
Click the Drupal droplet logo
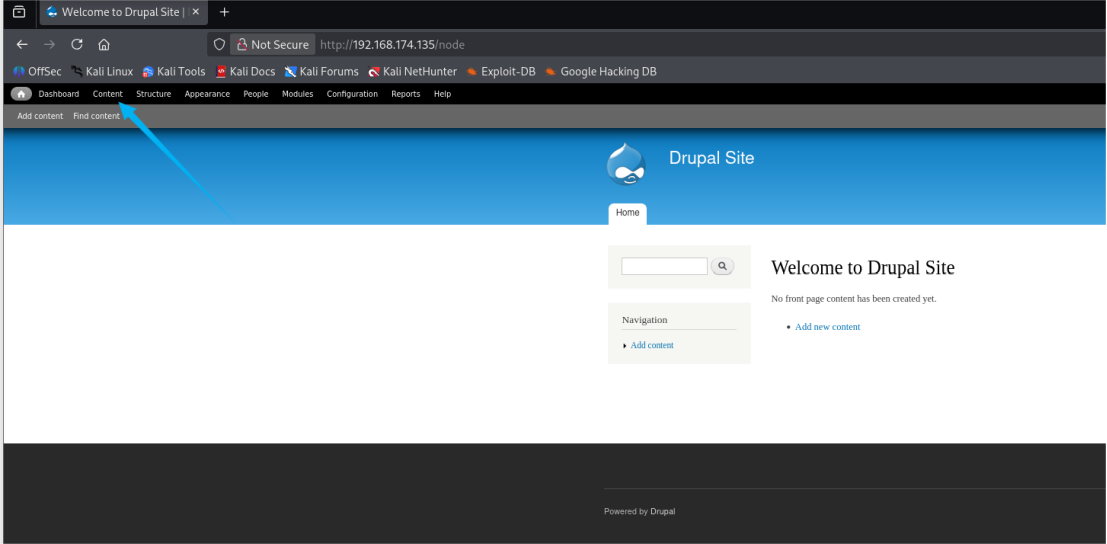pos(626,164)
